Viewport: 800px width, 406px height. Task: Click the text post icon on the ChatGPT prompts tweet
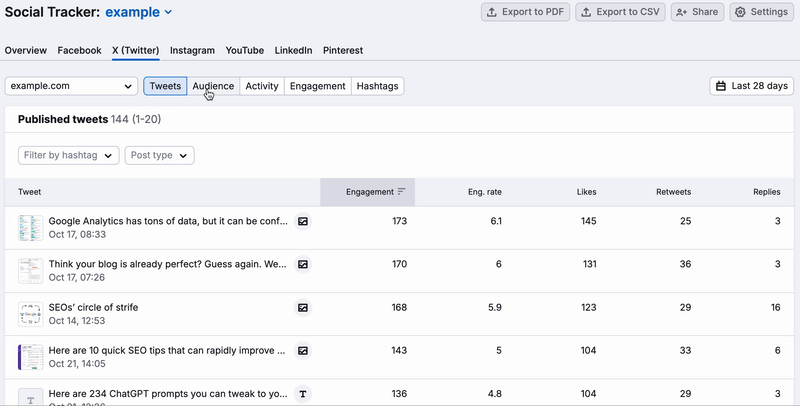click(x=303, y=394)
